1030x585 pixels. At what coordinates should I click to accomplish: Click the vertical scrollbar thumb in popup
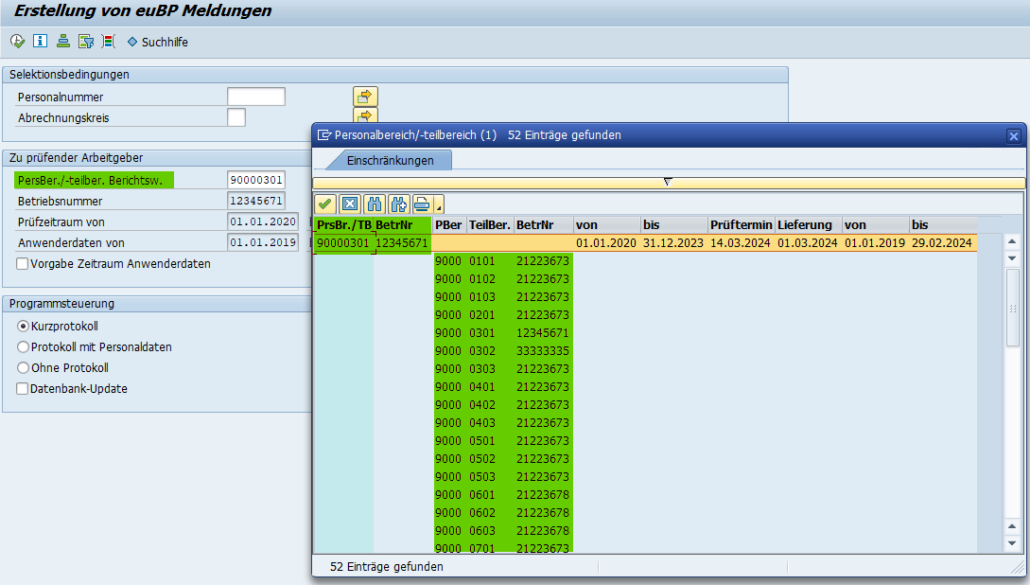(x=1012, y=307)
